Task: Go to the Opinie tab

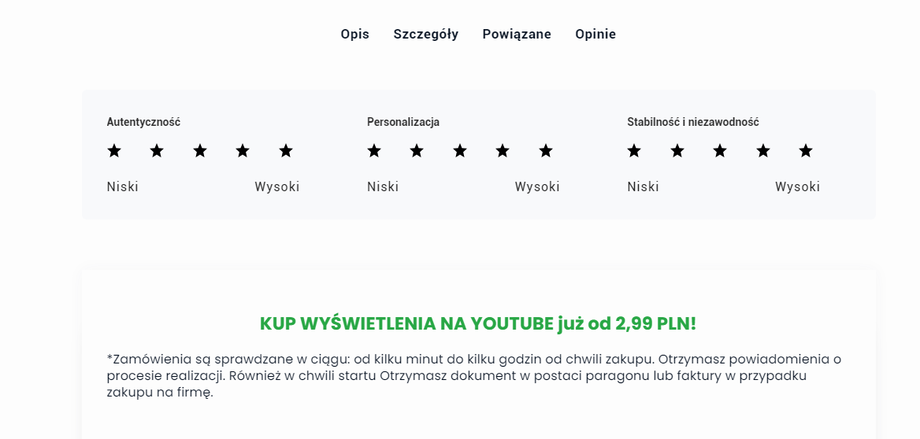Action: 595,34
